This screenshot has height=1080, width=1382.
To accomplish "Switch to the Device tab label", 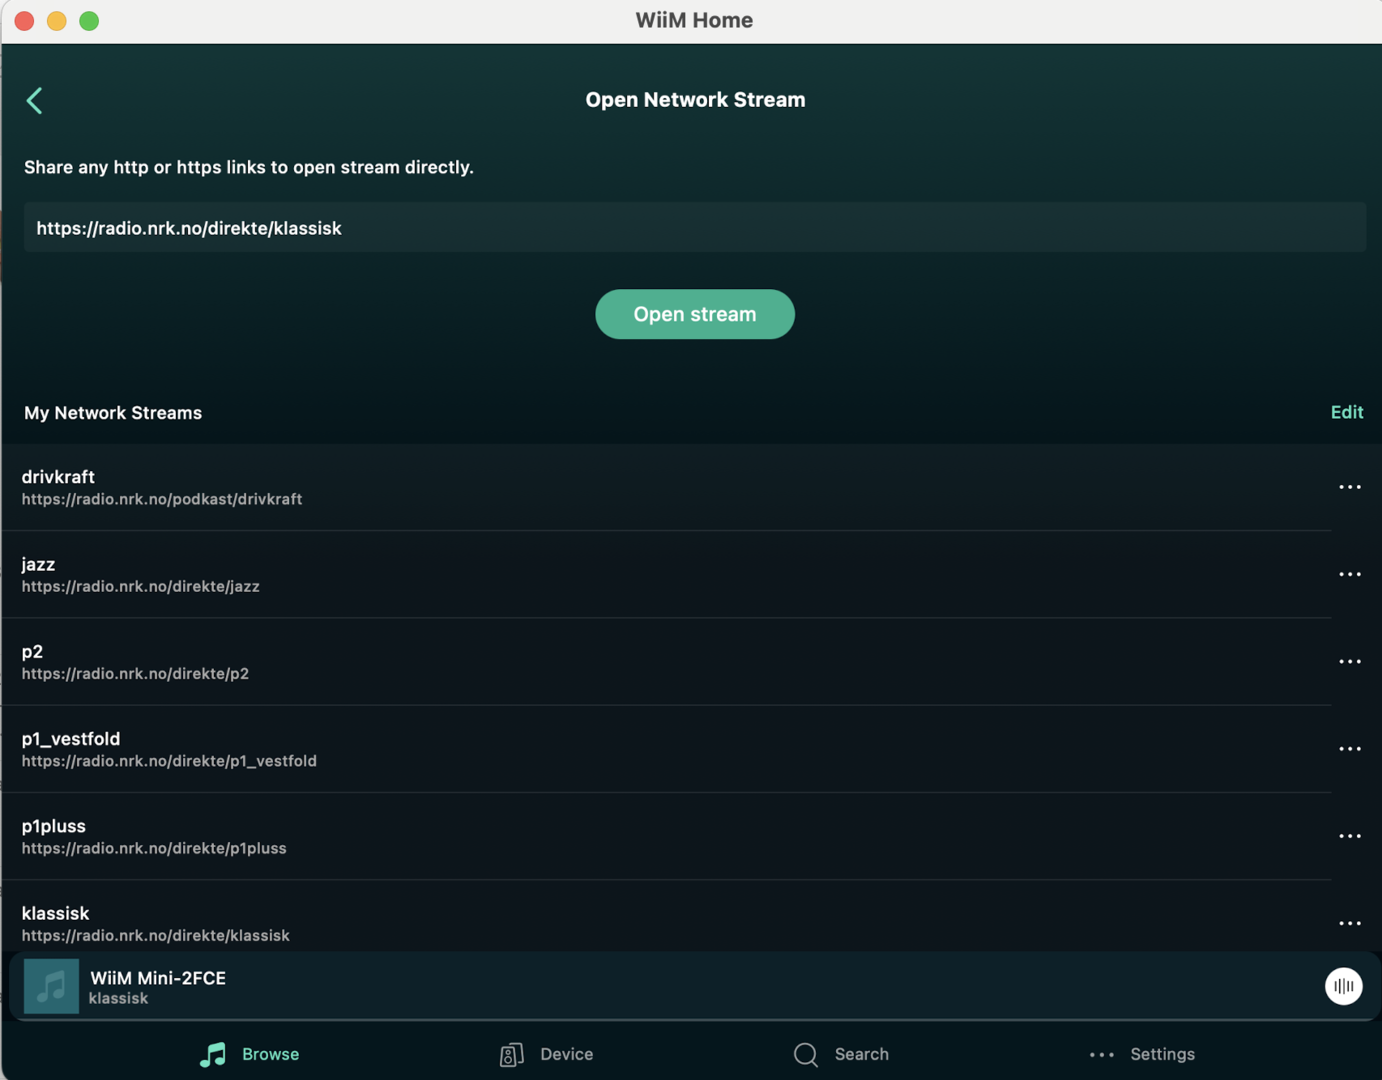I will (566, 1054).
